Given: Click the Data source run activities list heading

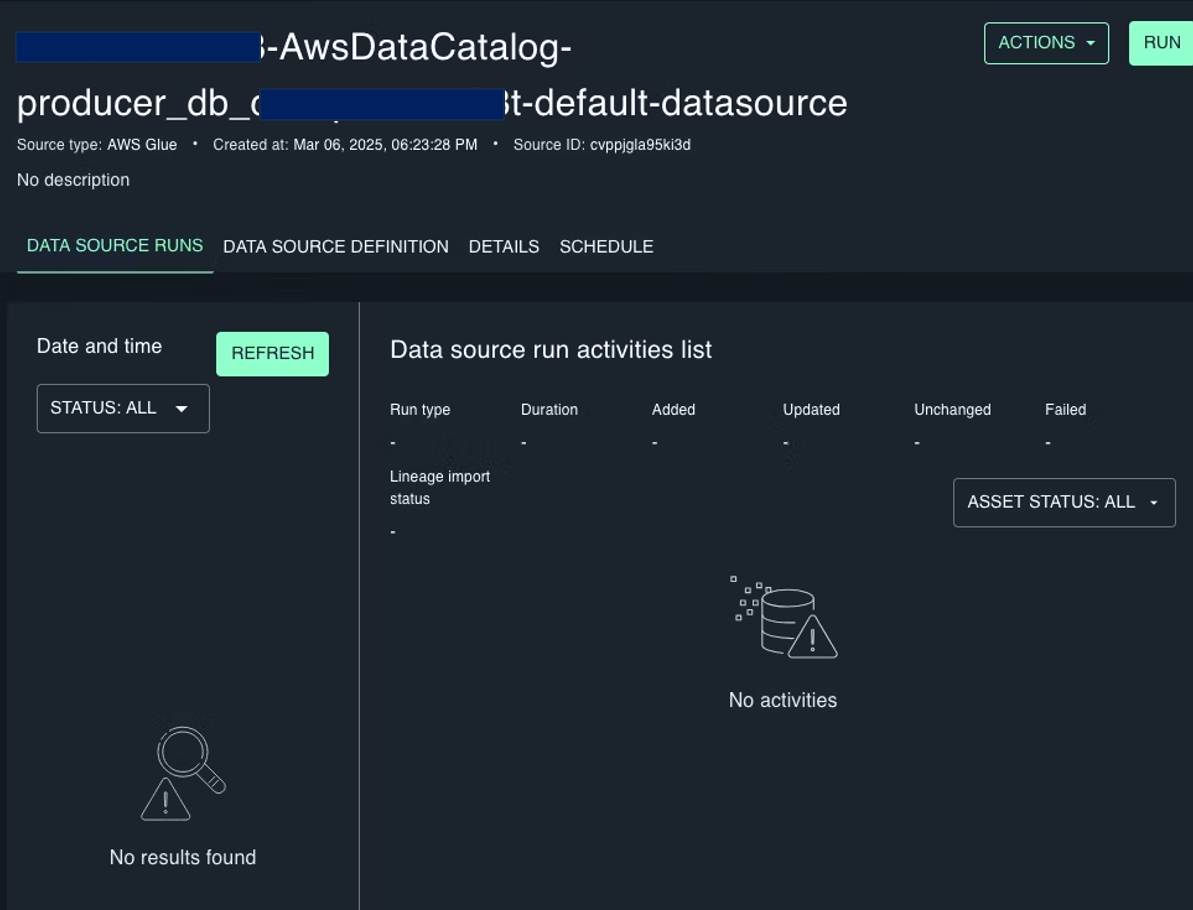Looking at the screenshot, I should [551, 350].
